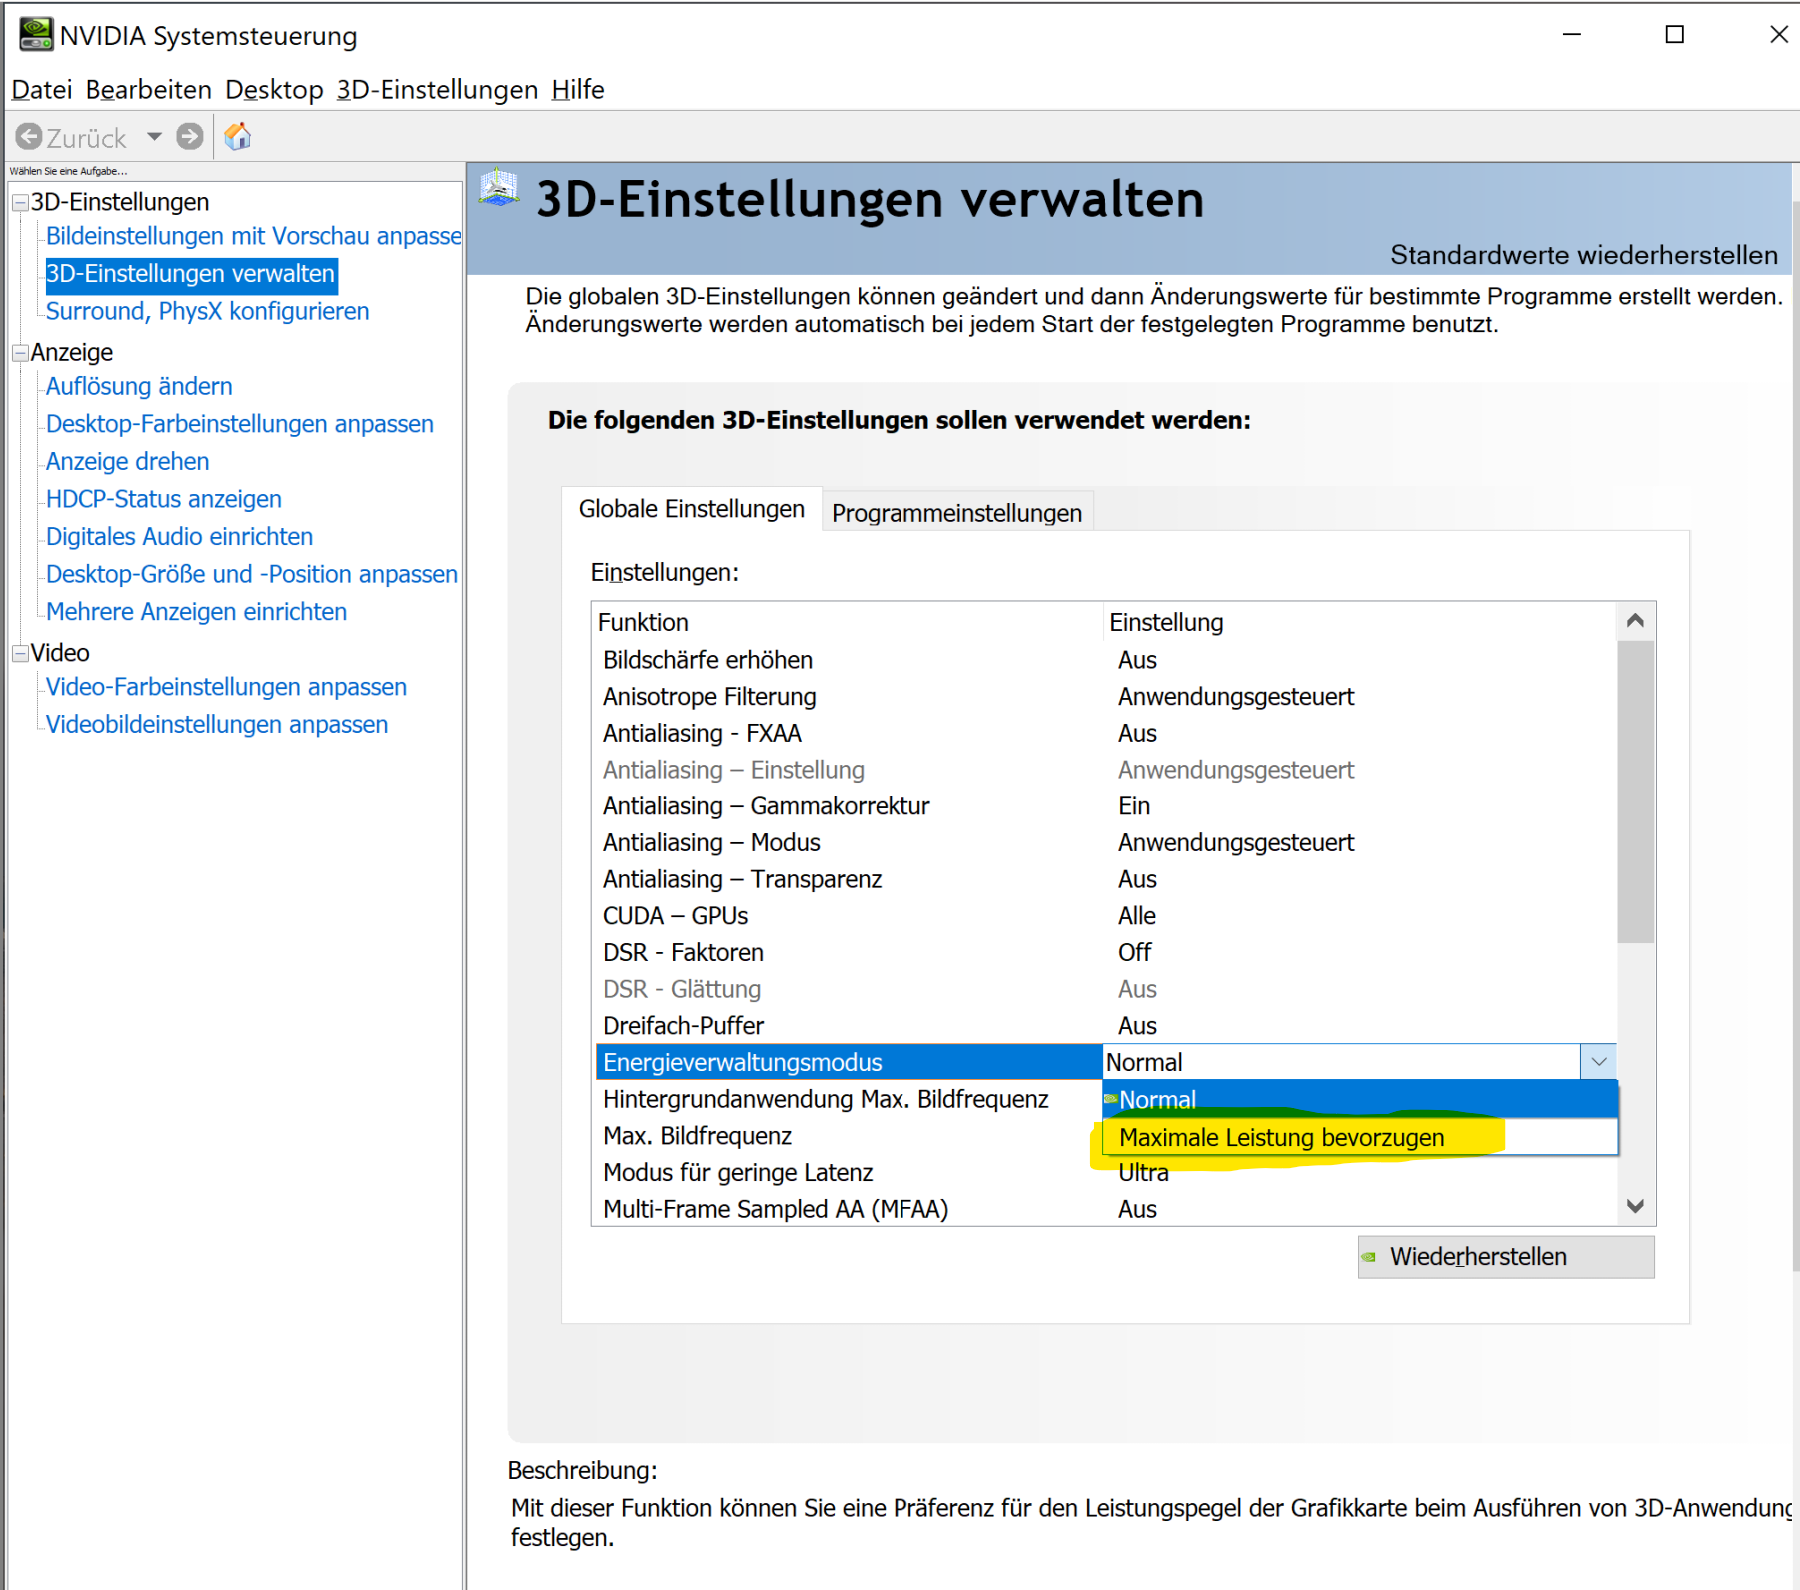The width and height of the screenshot is (1800, 1590).
Task: Click the Funktion column header
Action: [848, 622]
